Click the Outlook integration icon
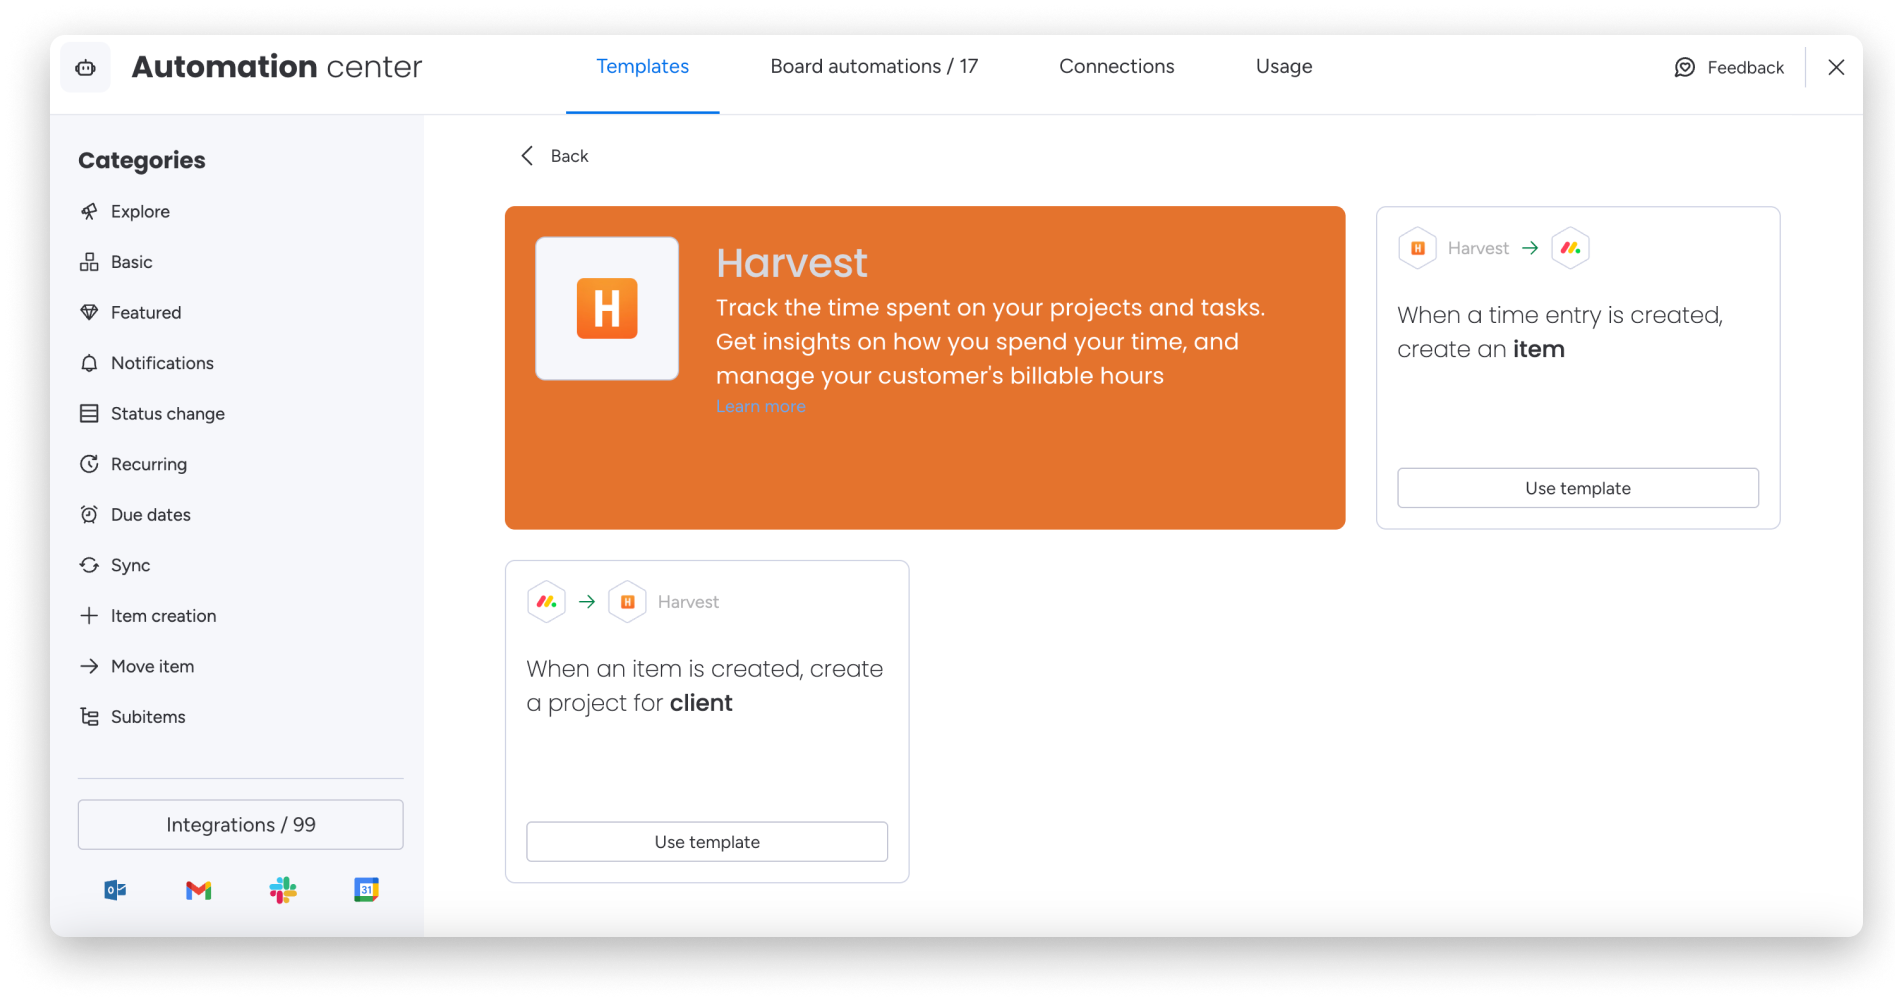 (x=114, y=889)
